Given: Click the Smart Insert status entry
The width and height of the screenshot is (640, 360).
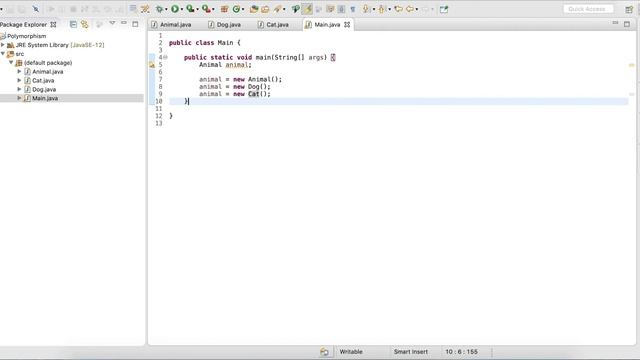Looking at the screenshot, I should [411, 351].
